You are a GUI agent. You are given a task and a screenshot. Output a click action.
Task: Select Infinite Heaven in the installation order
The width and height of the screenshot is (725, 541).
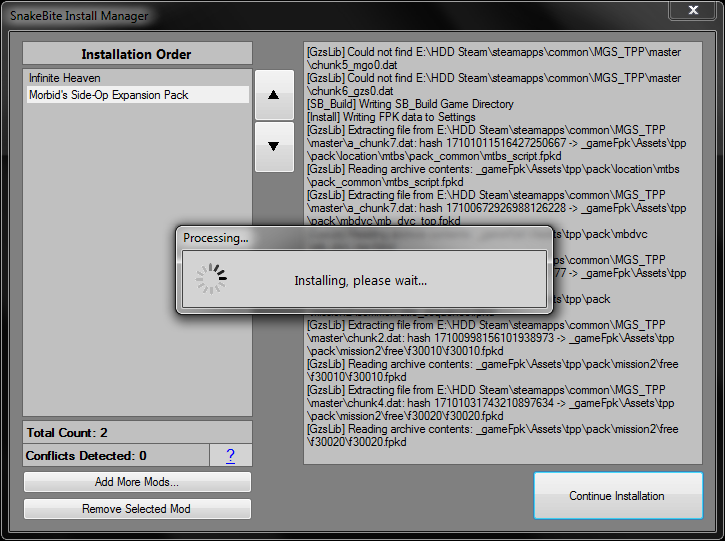[x=65, y=78]
